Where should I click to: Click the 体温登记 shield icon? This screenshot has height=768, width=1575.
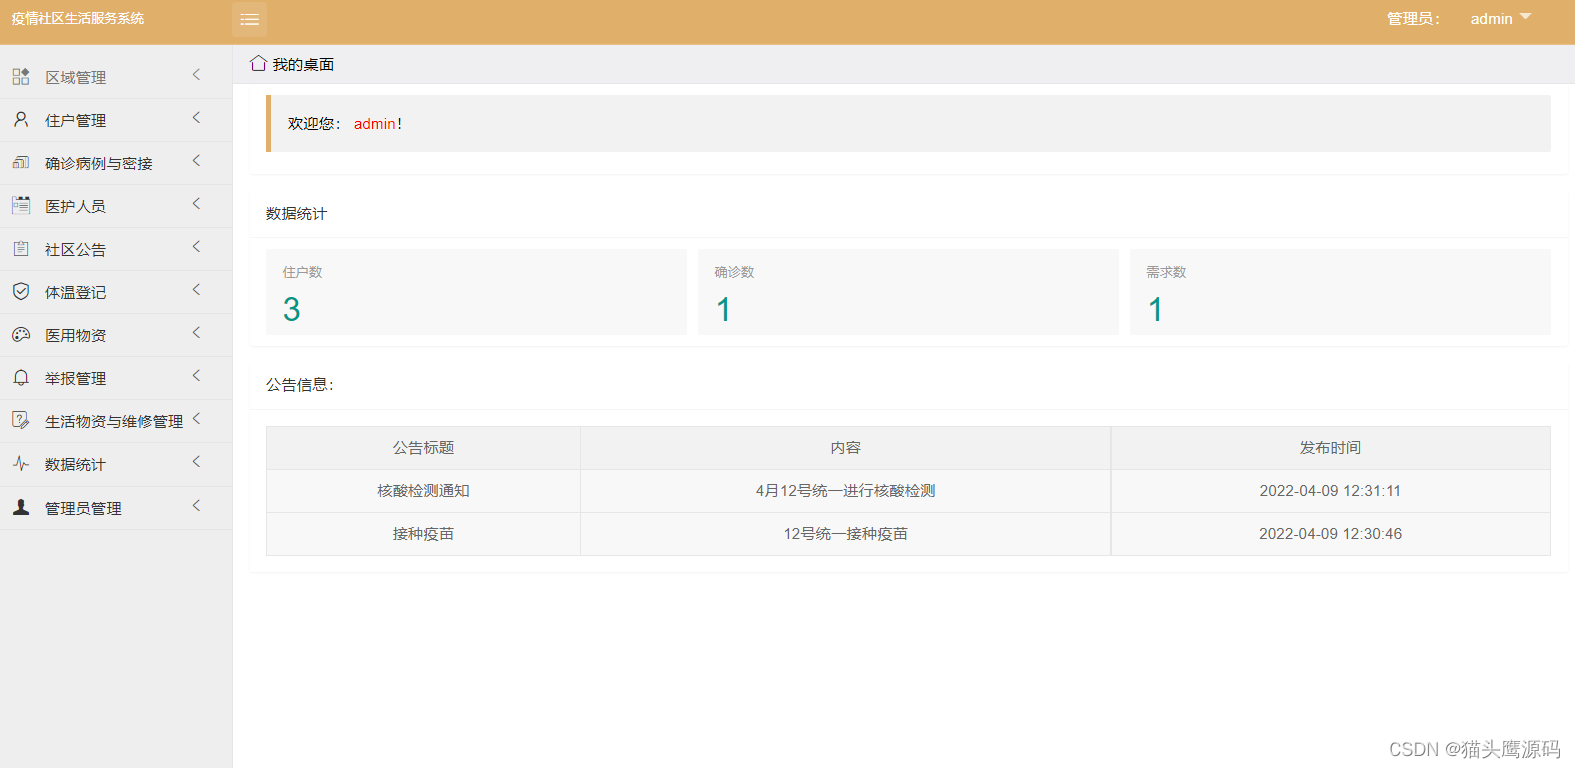pyautogui.click(x=21, y=291)
